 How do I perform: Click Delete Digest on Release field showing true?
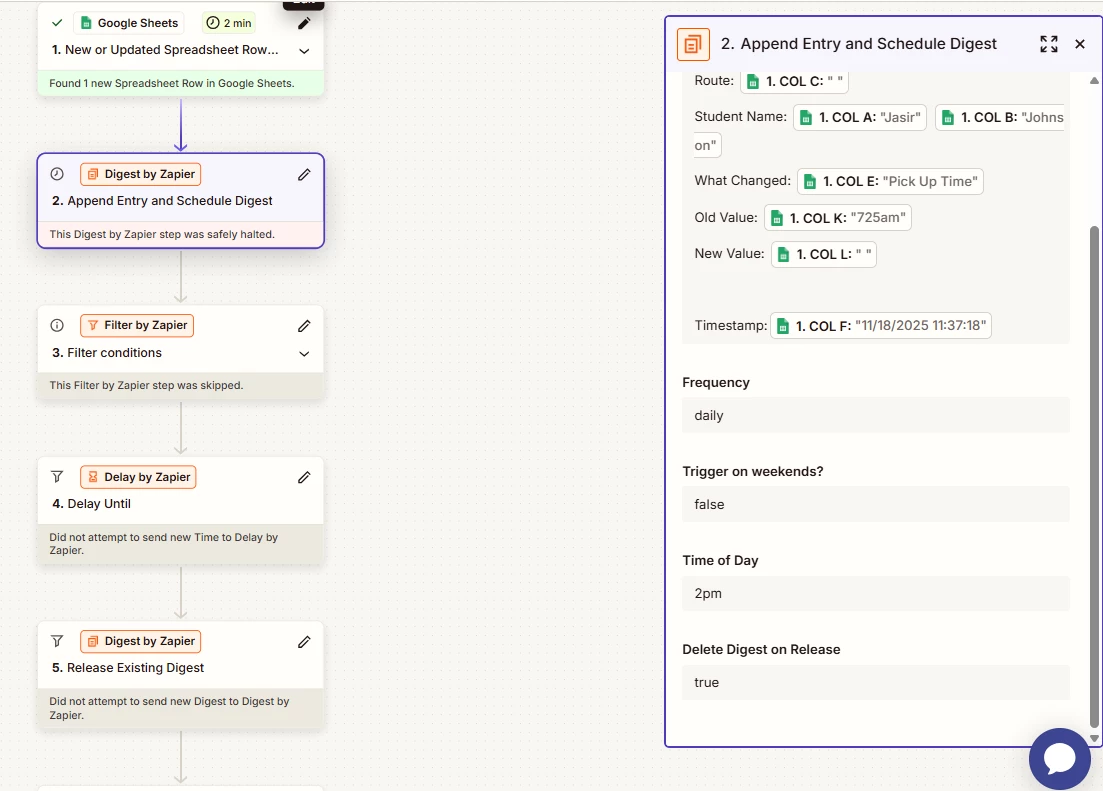[876, 682]
